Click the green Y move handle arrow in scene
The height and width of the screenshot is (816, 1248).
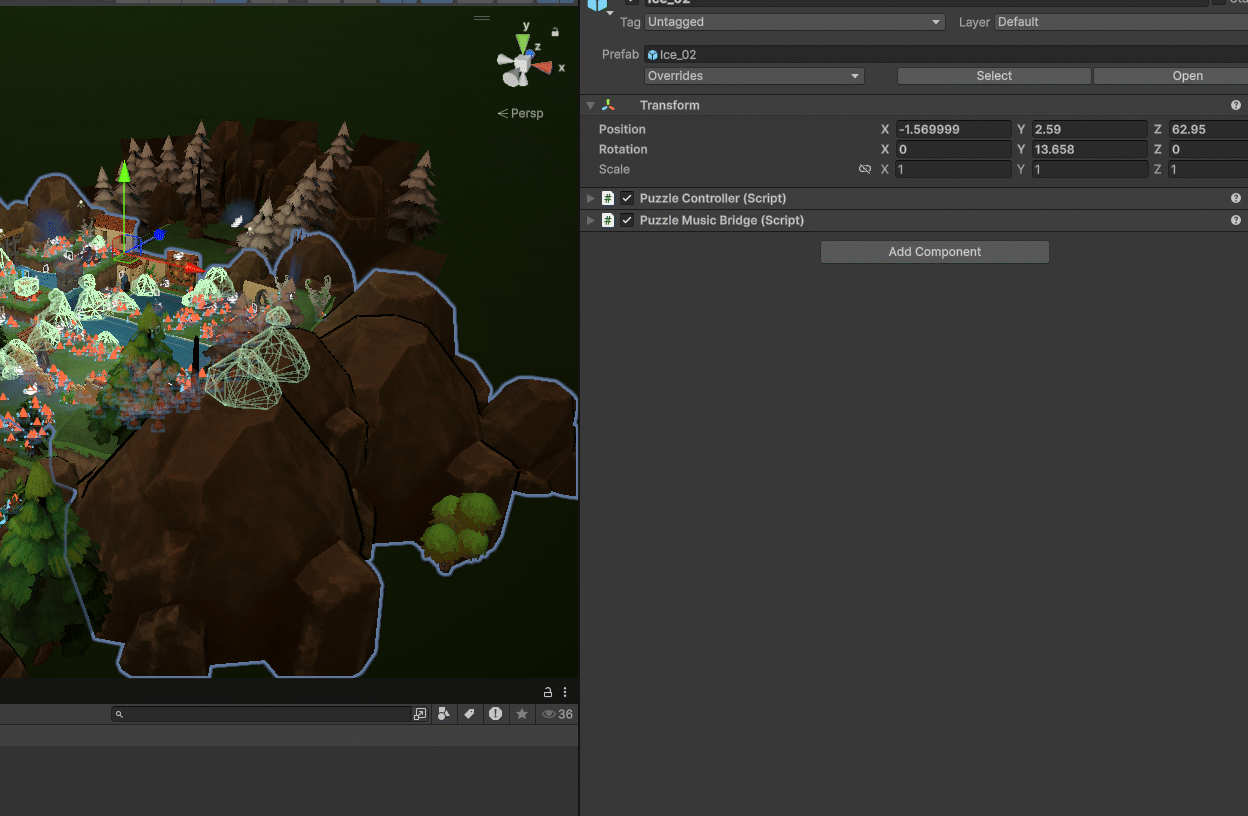pyautogui.click(x=124, y=172)
